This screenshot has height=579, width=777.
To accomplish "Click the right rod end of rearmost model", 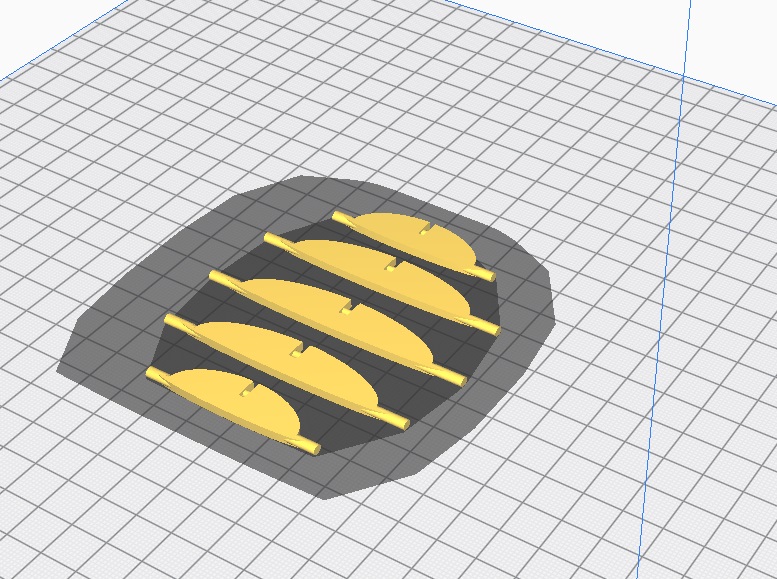I will click(x=487, y=274).
